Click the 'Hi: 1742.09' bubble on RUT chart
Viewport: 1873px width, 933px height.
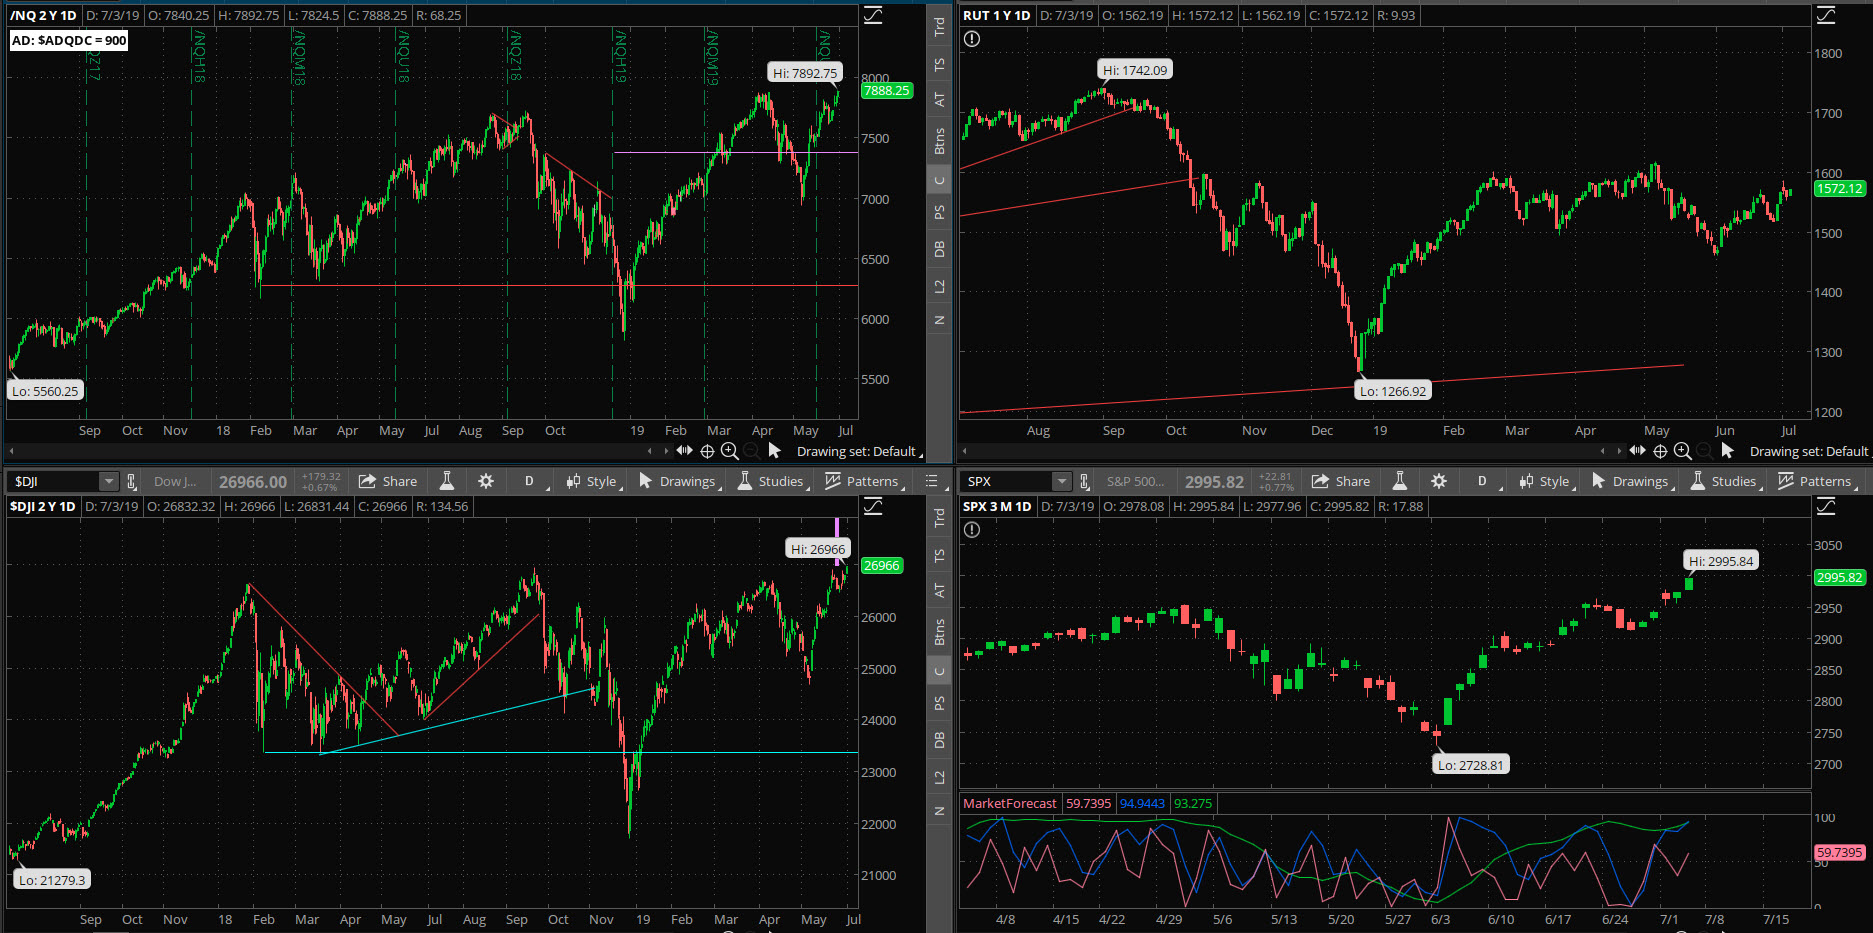point(1134,70)
